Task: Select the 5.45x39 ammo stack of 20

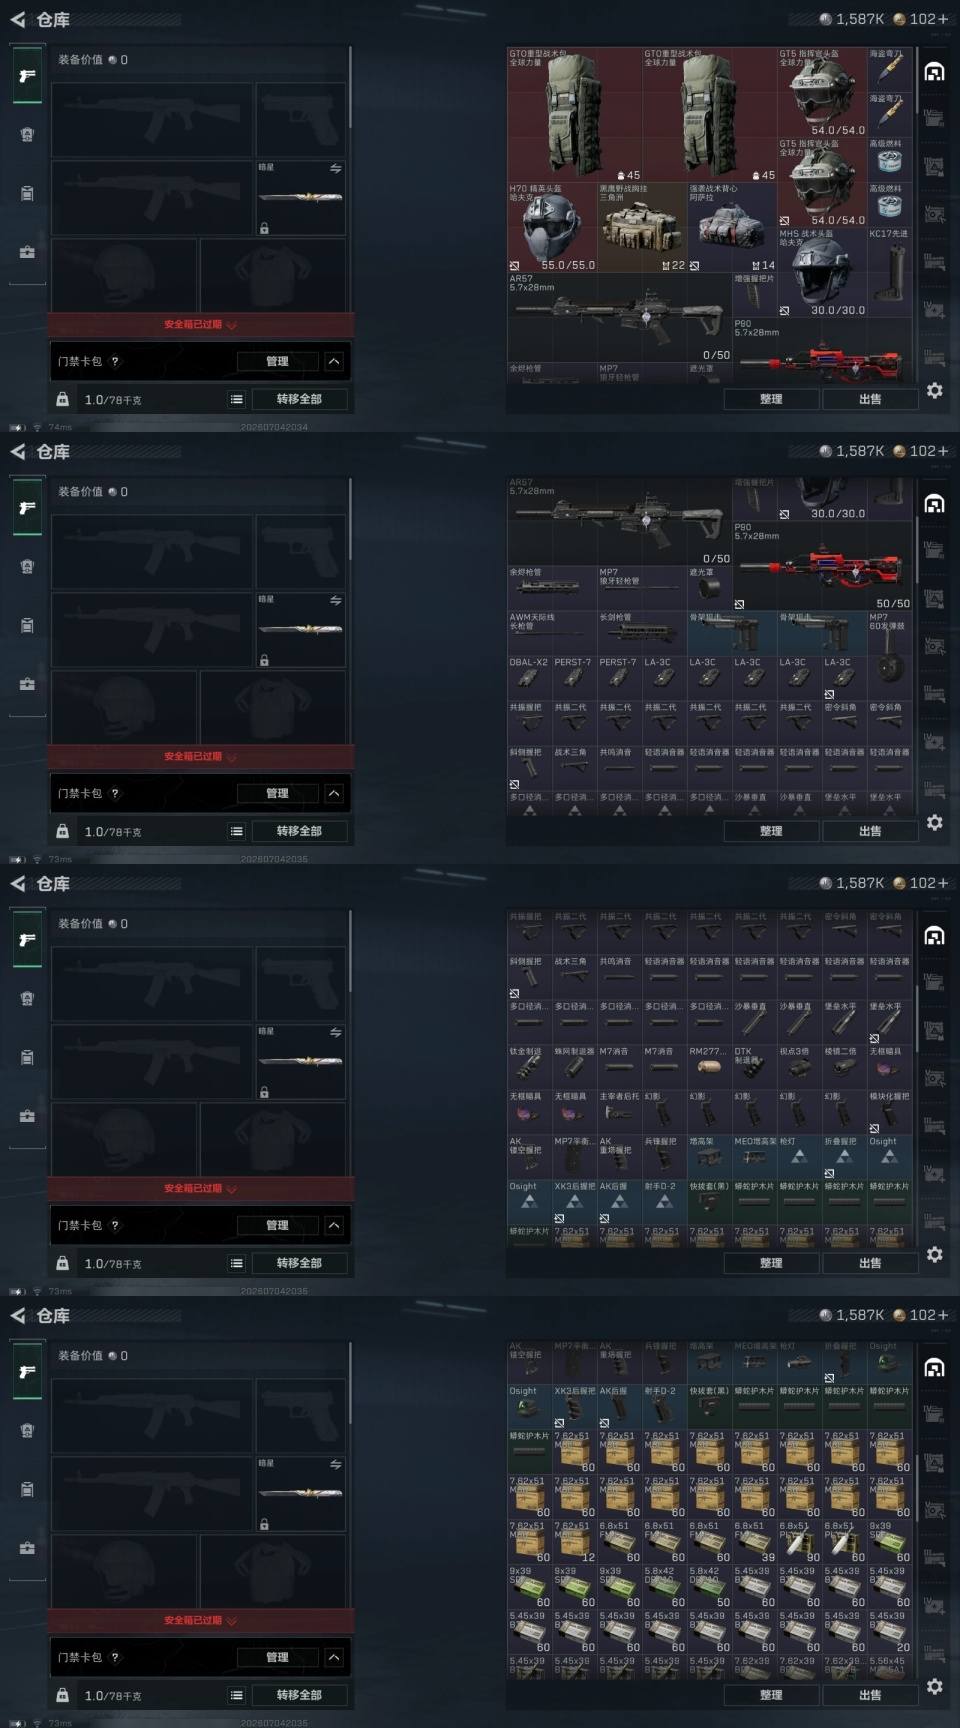Action: [x=889, y=1631]
